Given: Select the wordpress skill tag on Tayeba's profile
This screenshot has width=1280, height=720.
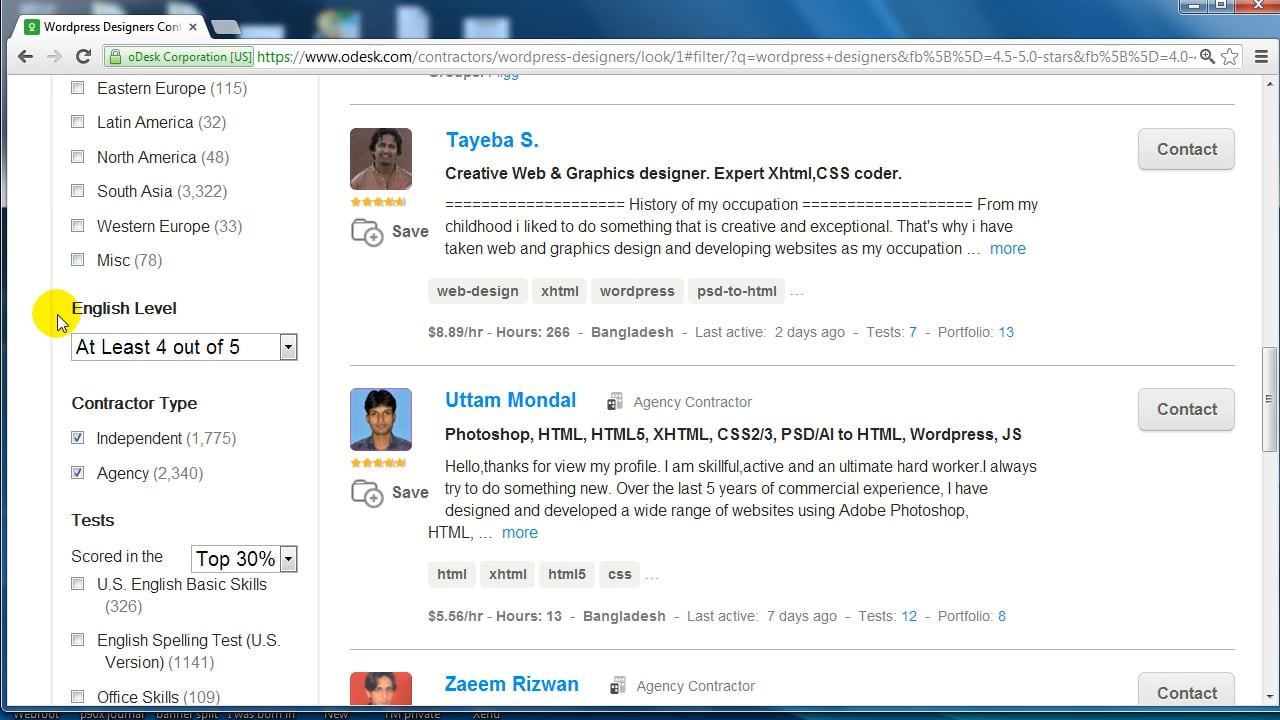Looking at the screenshot, I should click(x=637, y=291).
